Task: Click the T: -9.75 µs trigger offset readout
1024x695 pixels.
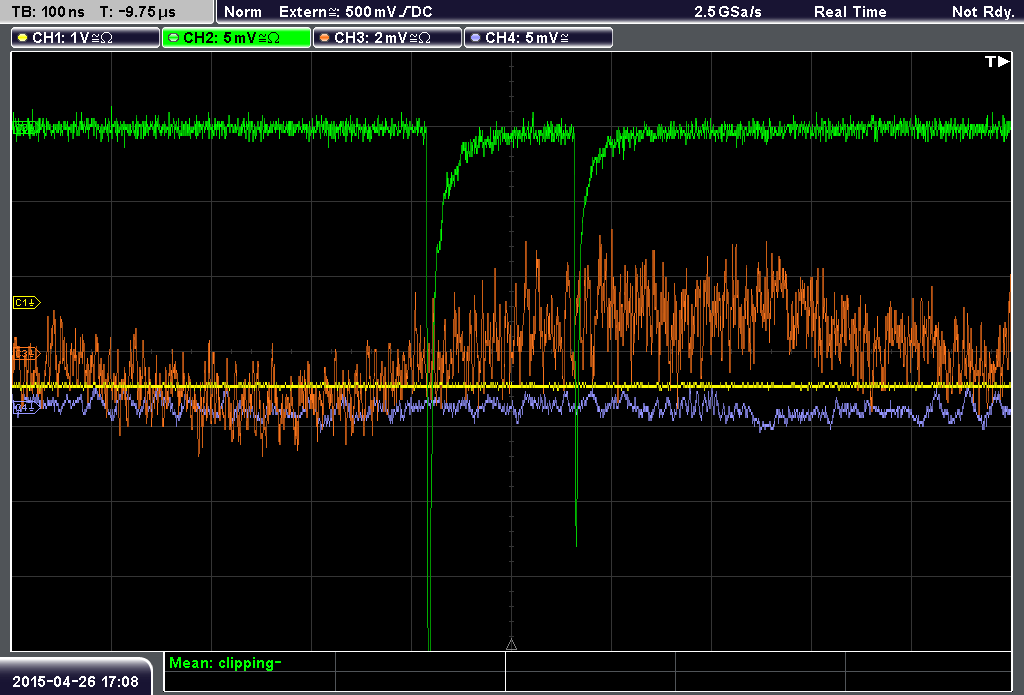Action: (x=138, y=12)
